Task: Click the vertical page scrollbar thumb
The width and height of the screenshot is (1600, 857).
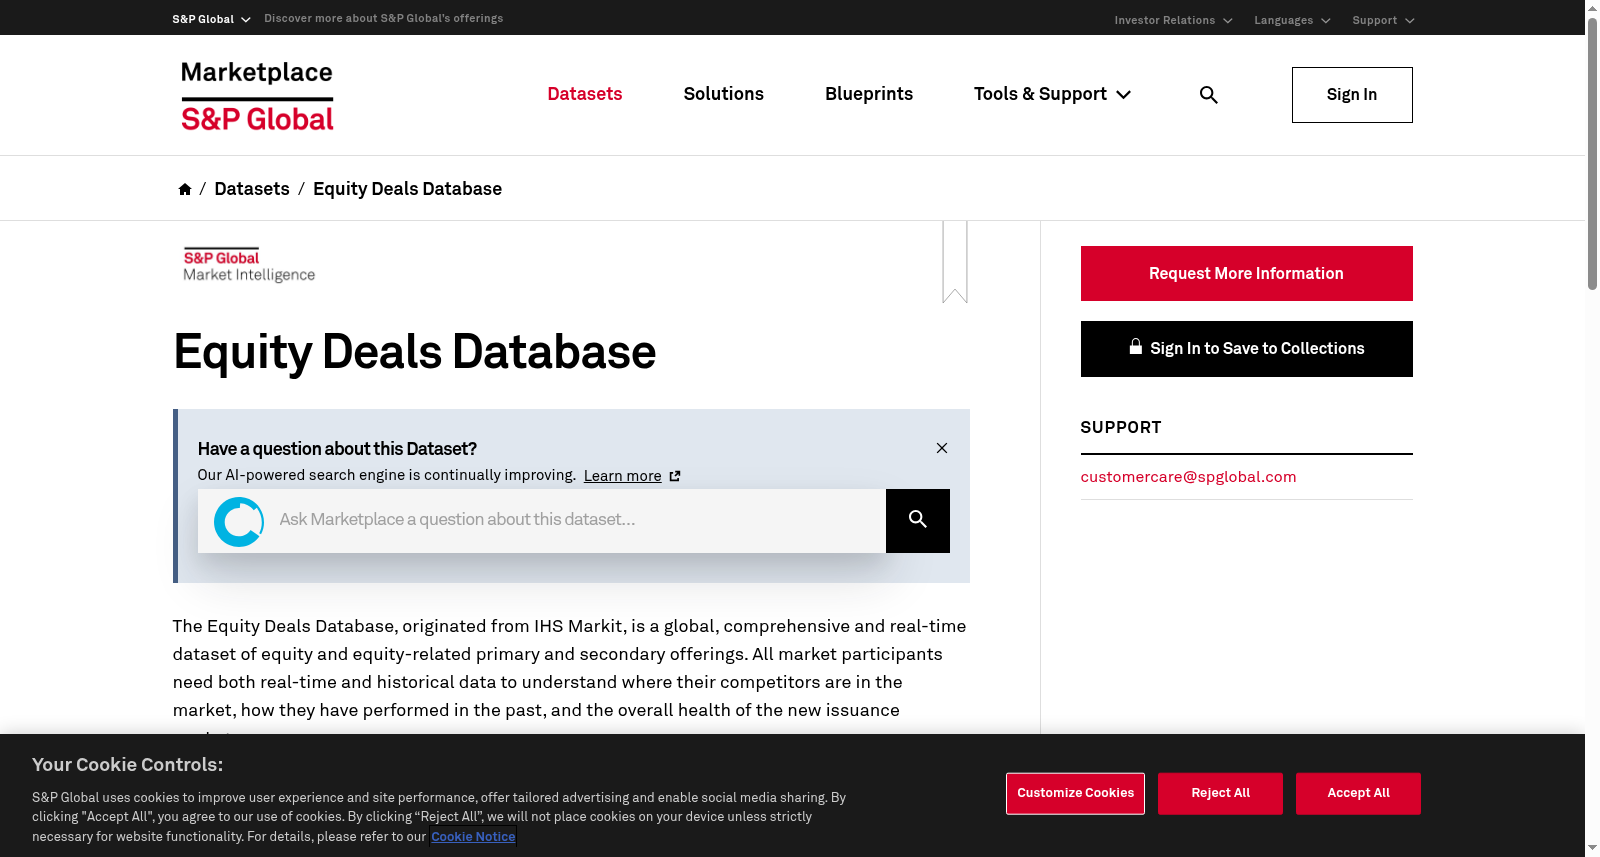Action: click(x=1592, y=153)
